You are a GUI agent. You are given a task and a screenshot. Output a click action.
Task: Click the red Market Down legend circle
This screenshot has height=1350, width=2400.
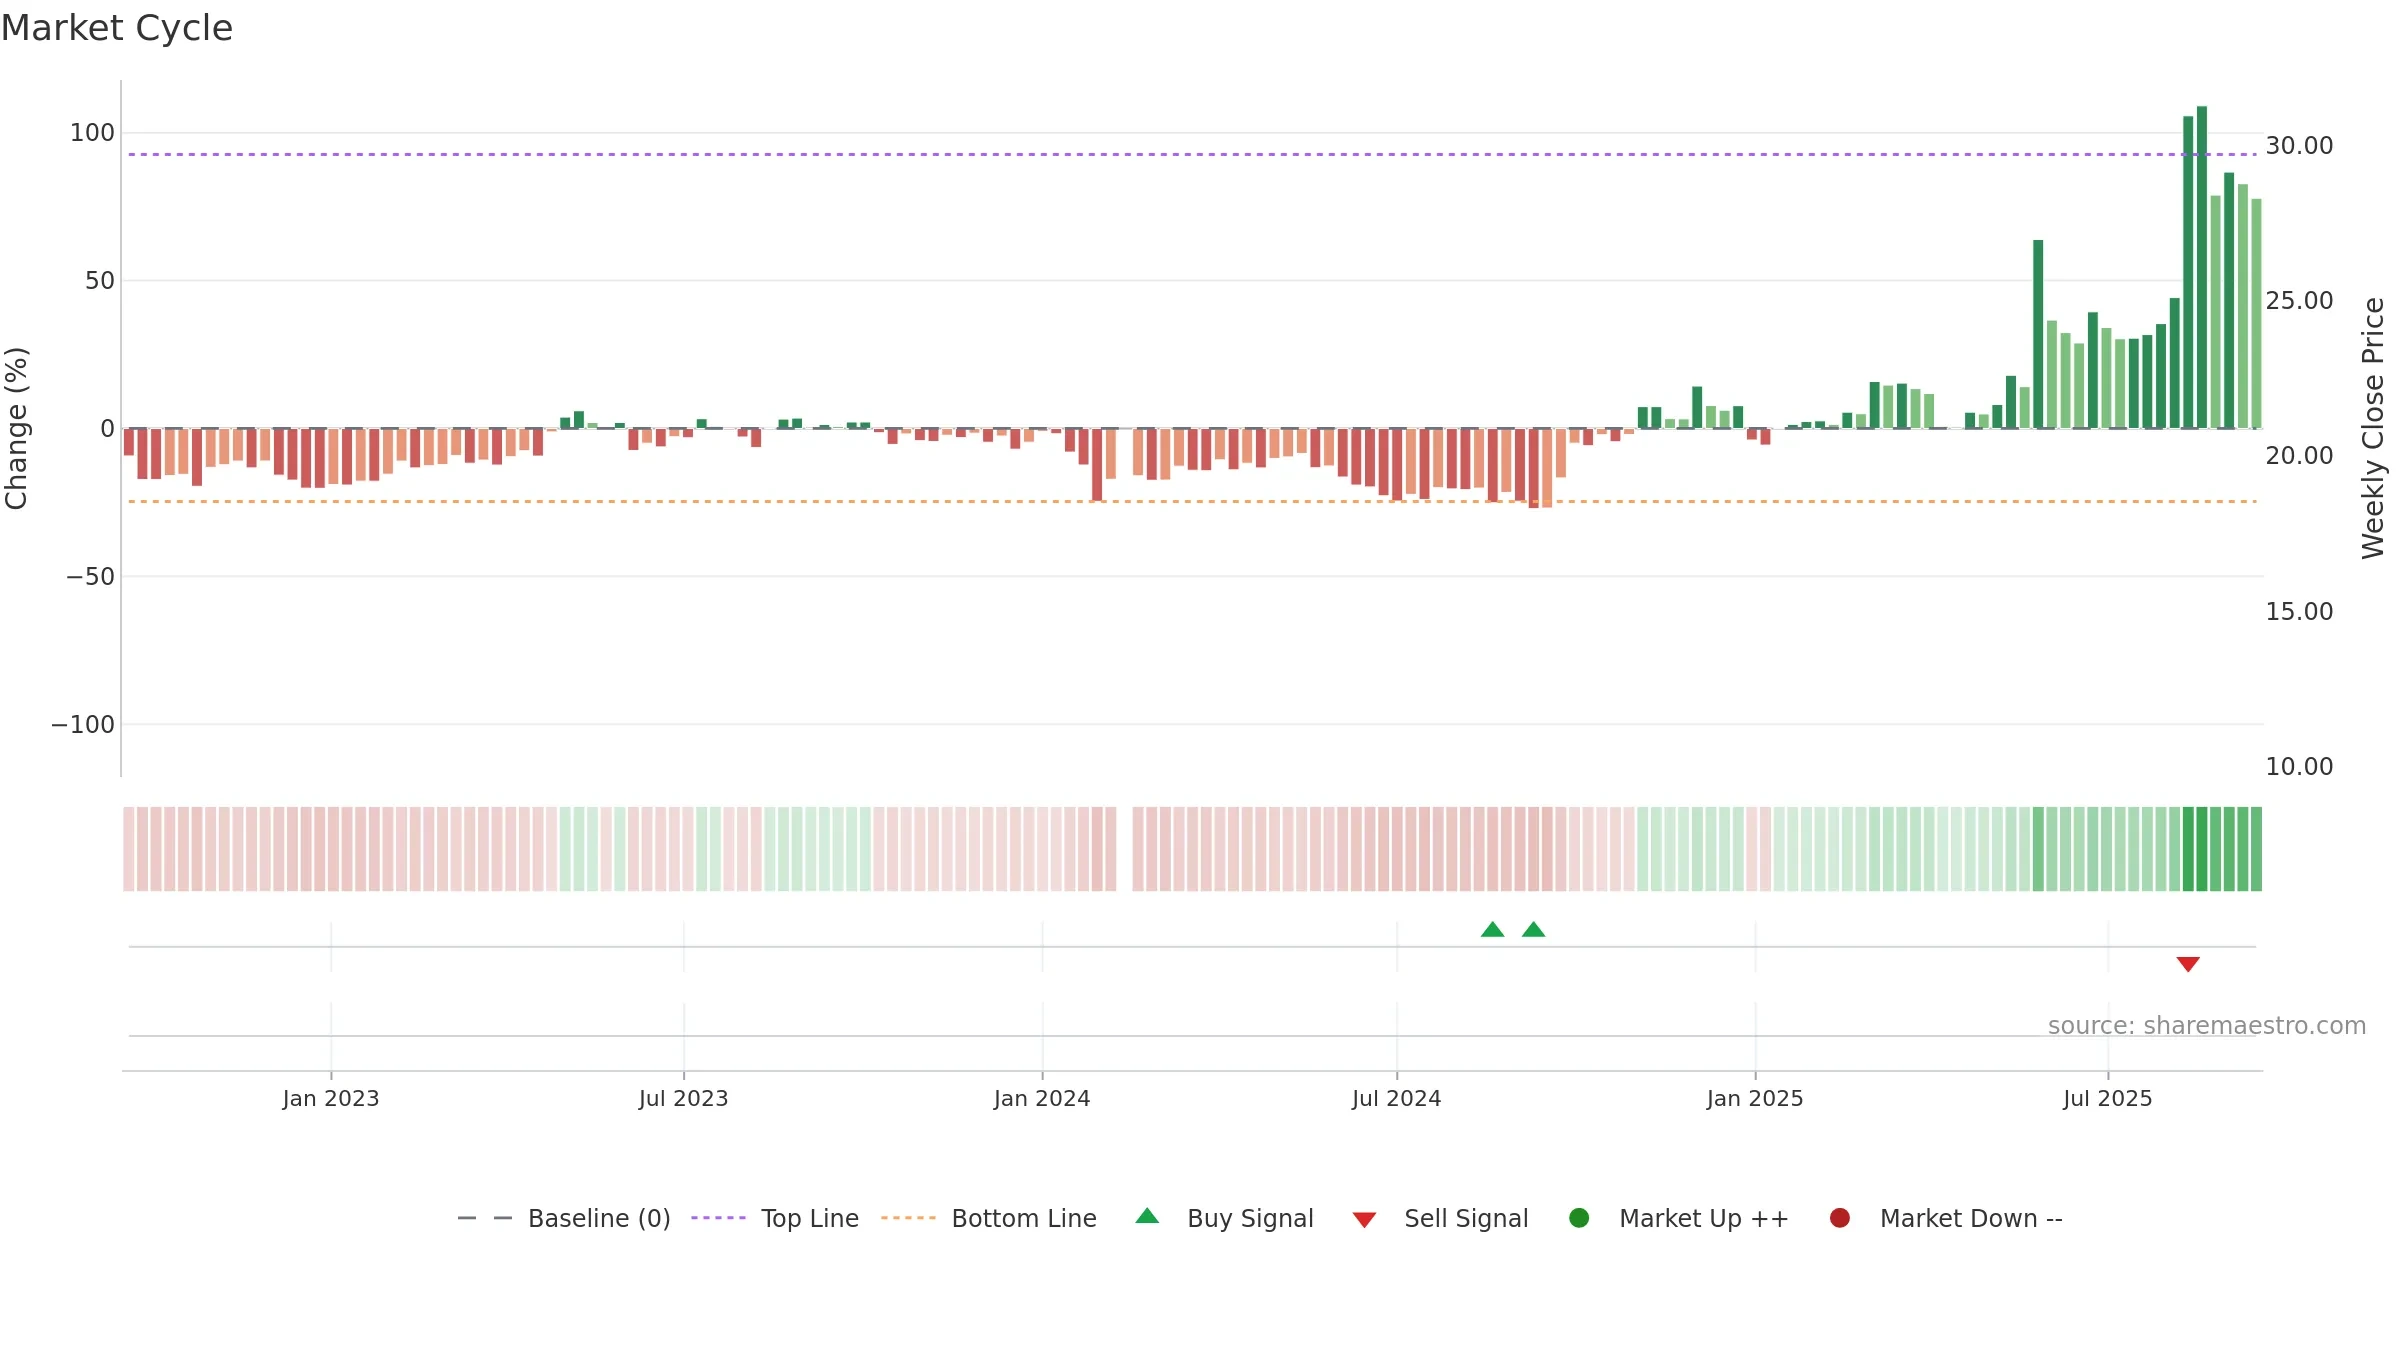[1839, 1218]
